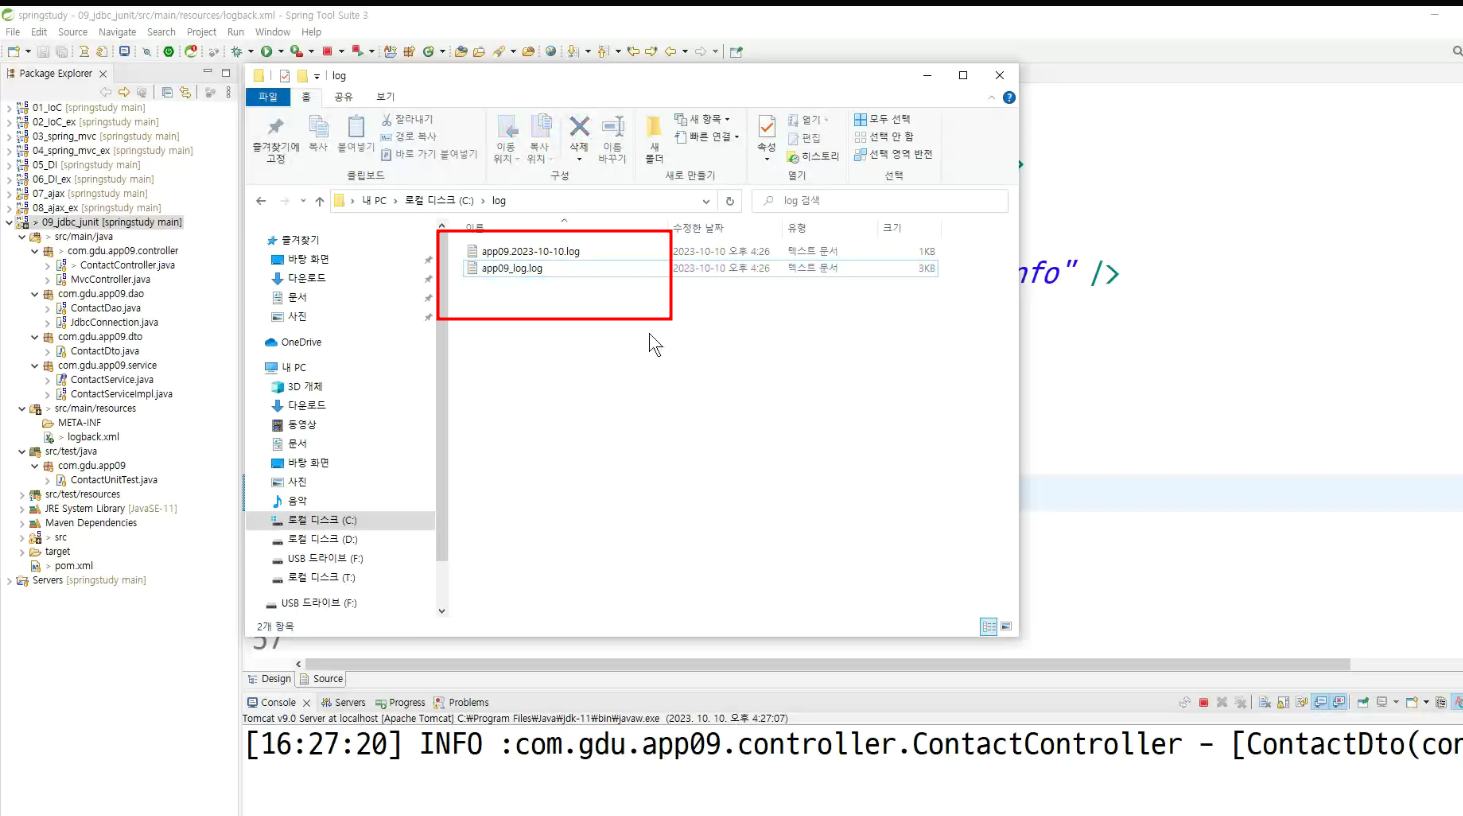Click the New file icon in STS toolbar
Screen dimensions: 1463x816
click(13, 51)
